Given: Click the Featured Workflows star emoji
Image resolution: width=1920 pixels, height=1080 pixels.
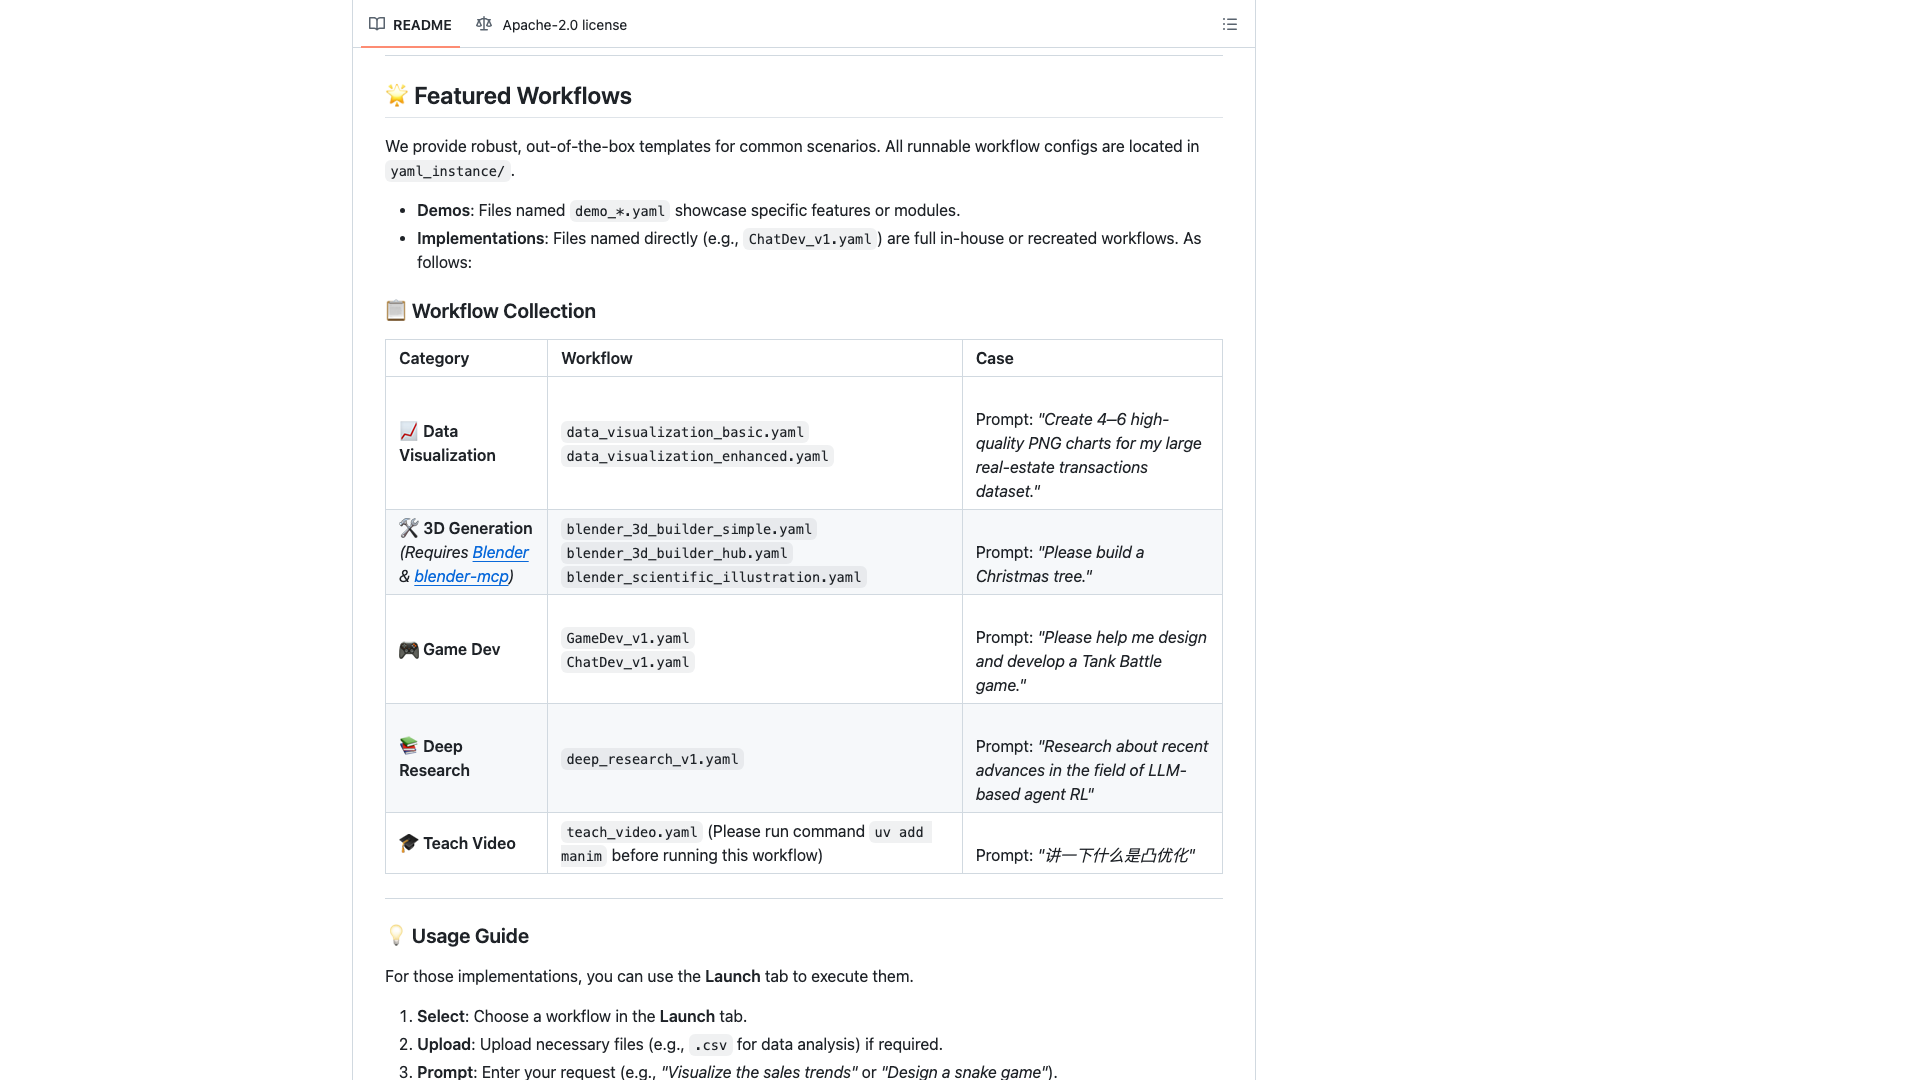Looking at the screenshot, I should 396,95.
